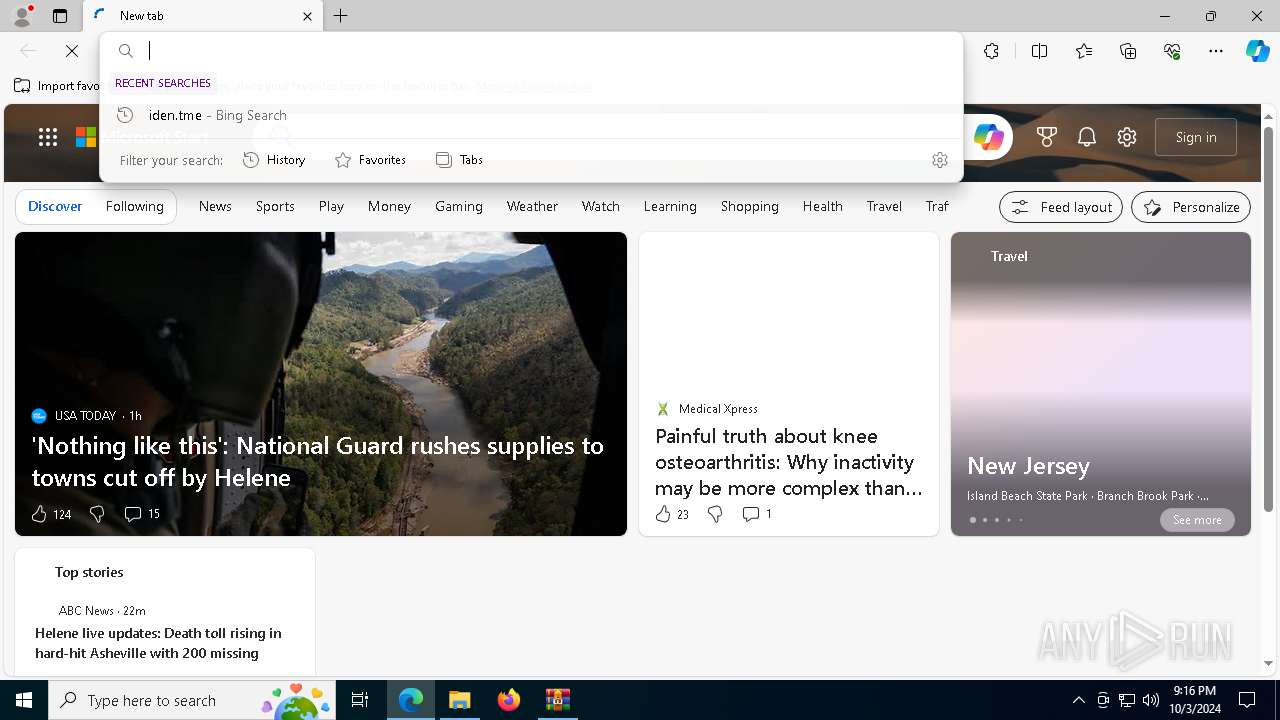1280x720 pixels.
Task: Open File Explorer from taskbar
Action: pyautogui.click(x=459, y=700)
